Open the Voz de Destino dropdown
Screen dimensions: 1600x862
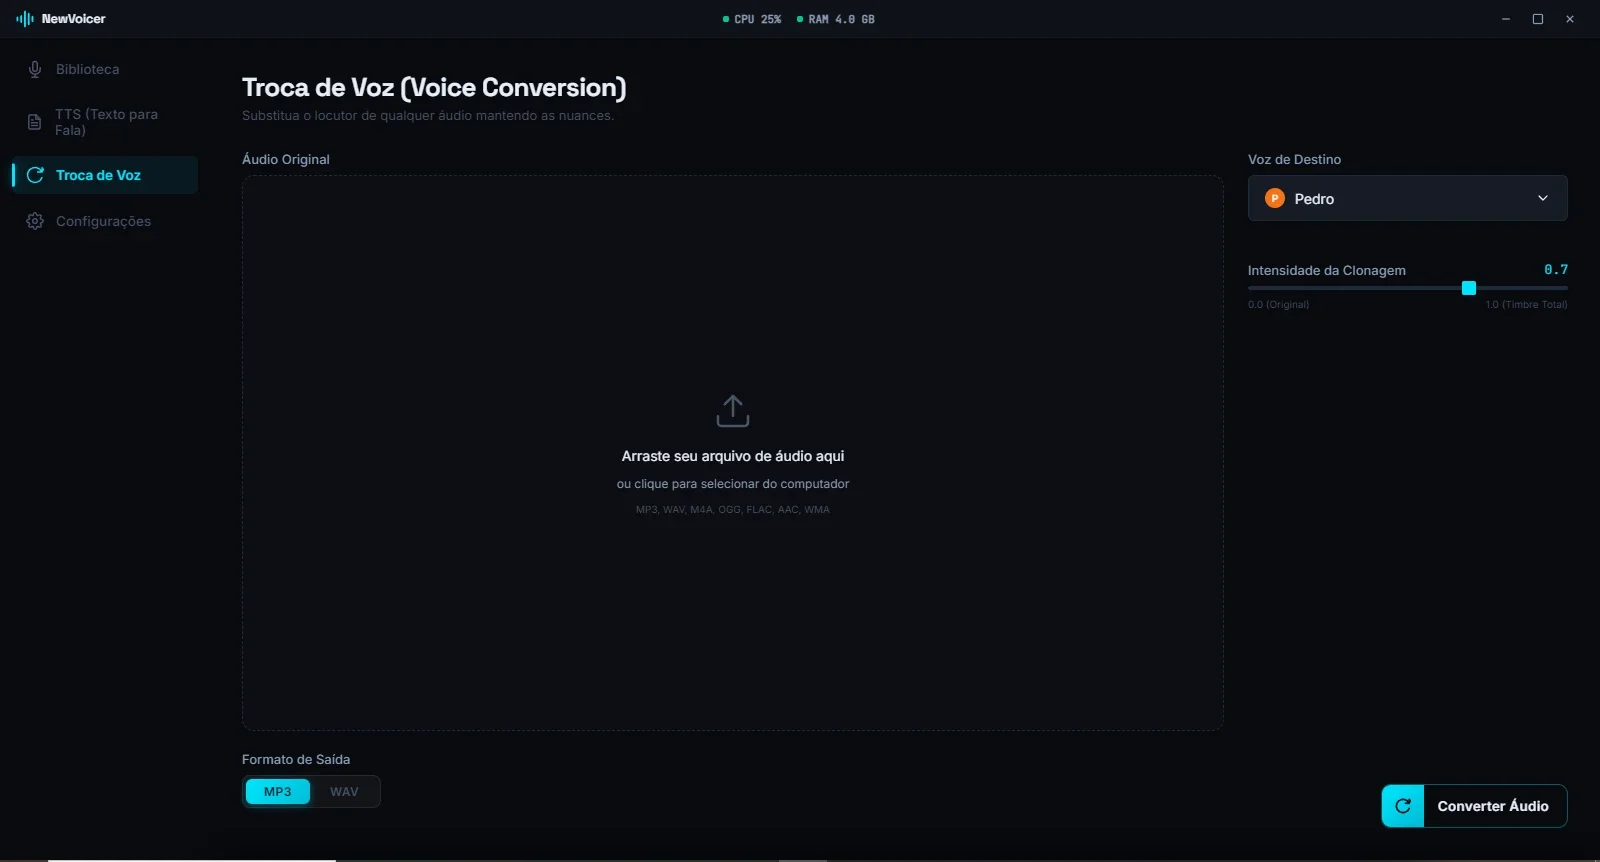click(x=1407, y=198)
